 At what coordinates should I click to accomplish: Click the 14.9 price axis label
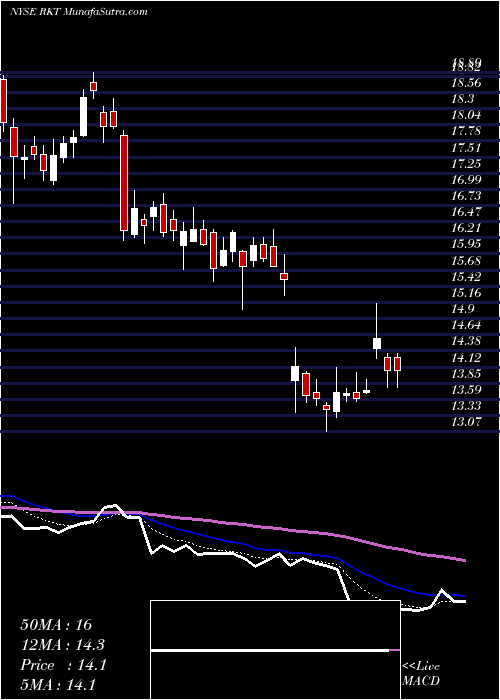point(463,308)
